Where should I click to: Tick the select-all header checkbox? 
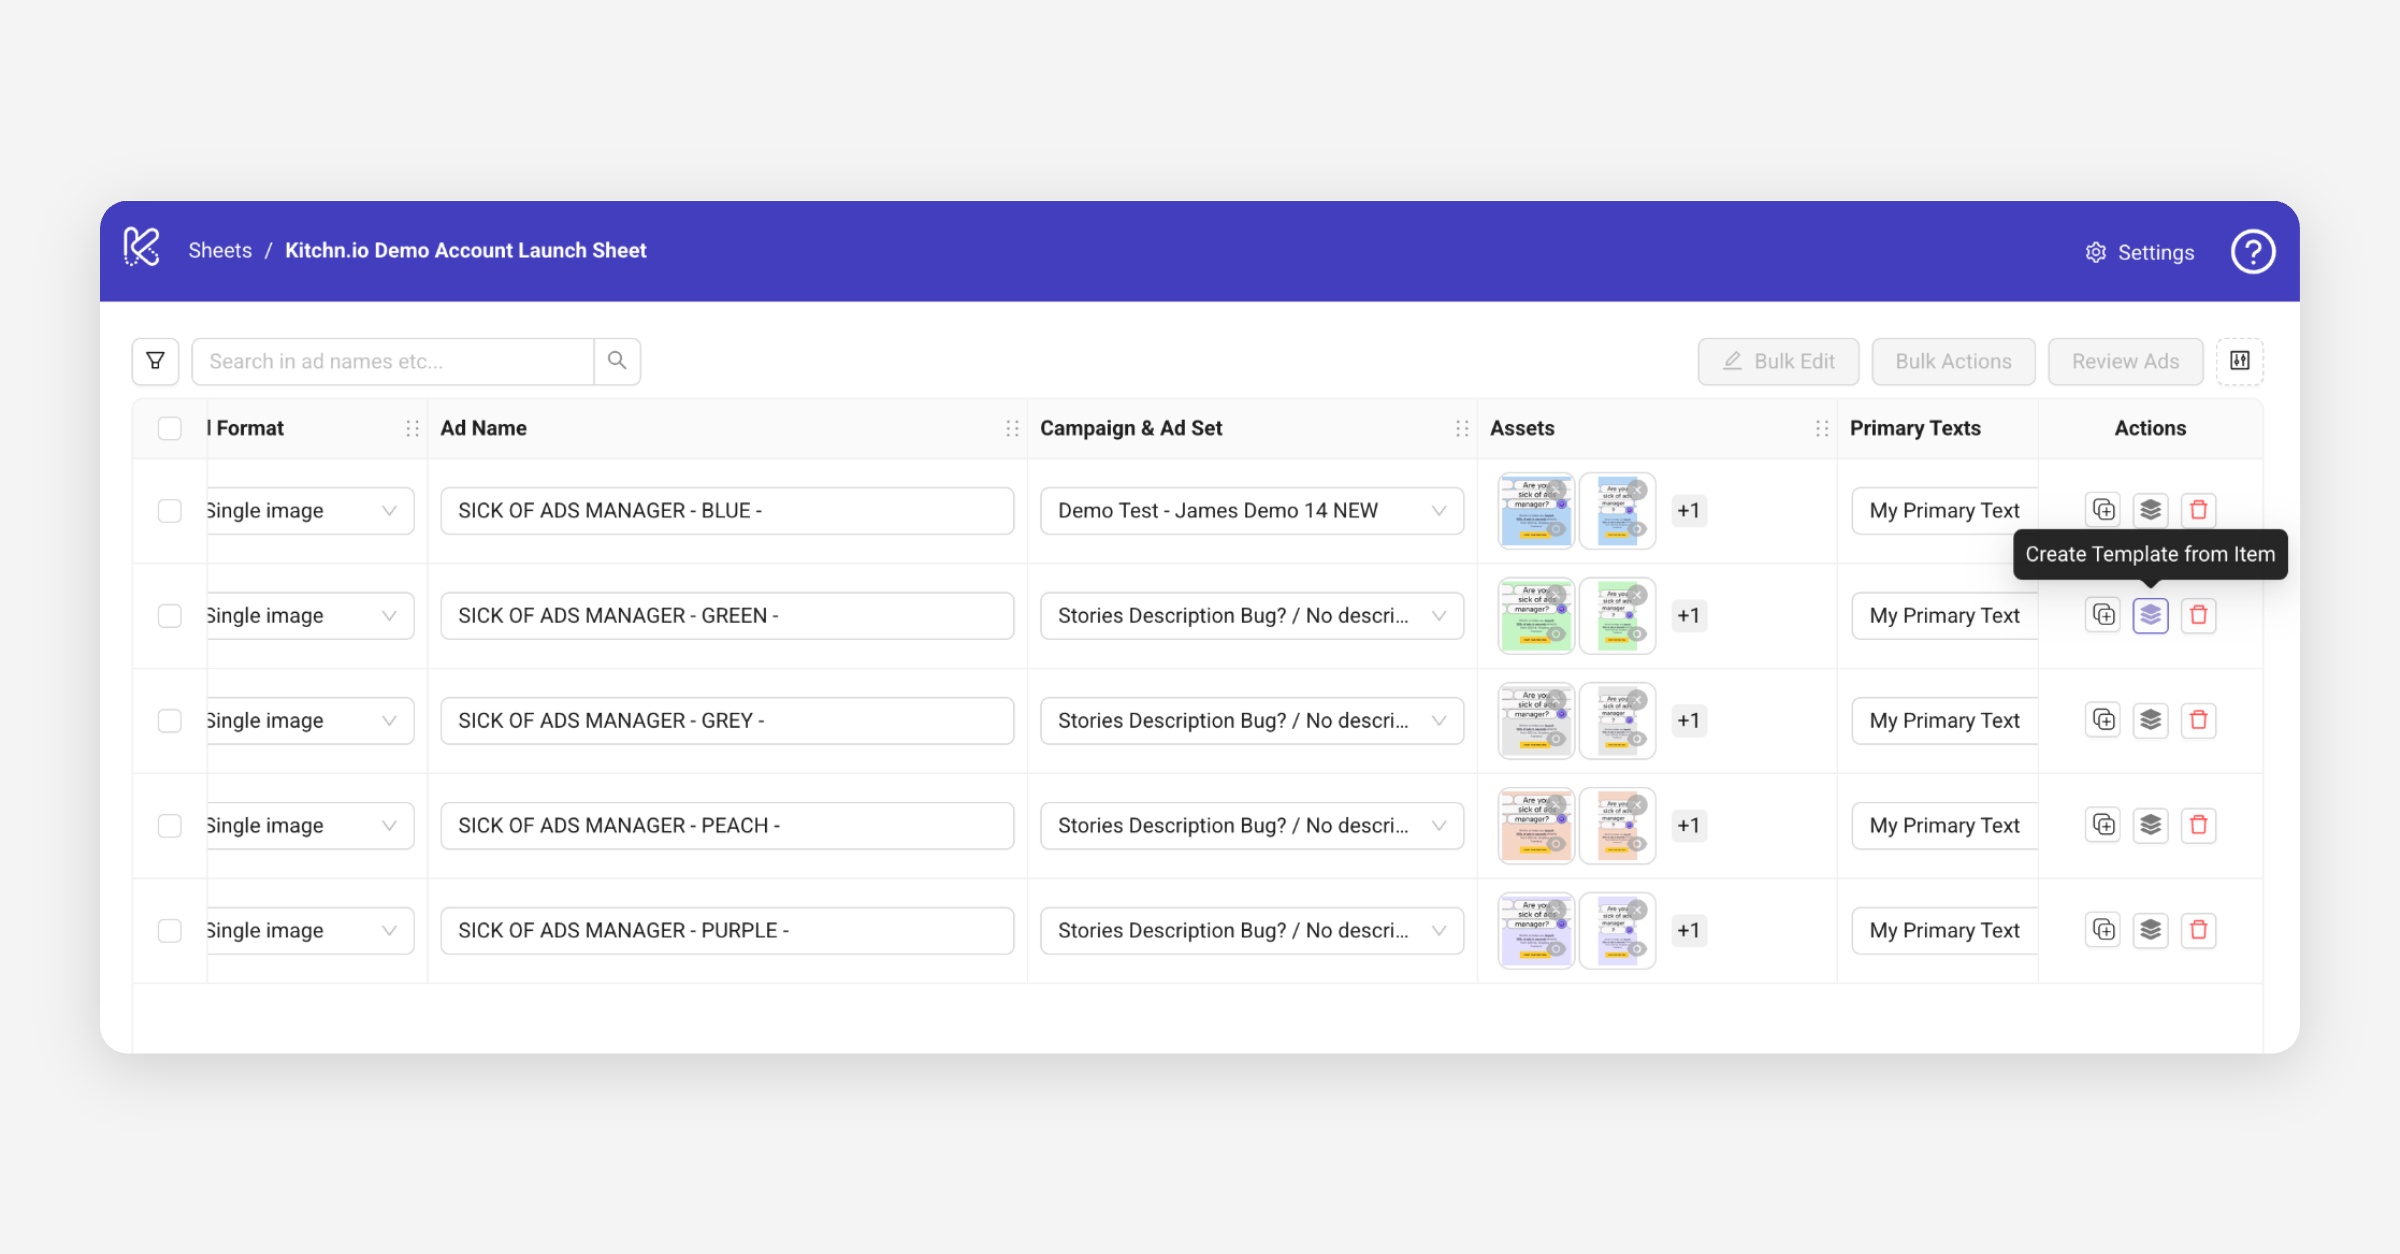170,428
